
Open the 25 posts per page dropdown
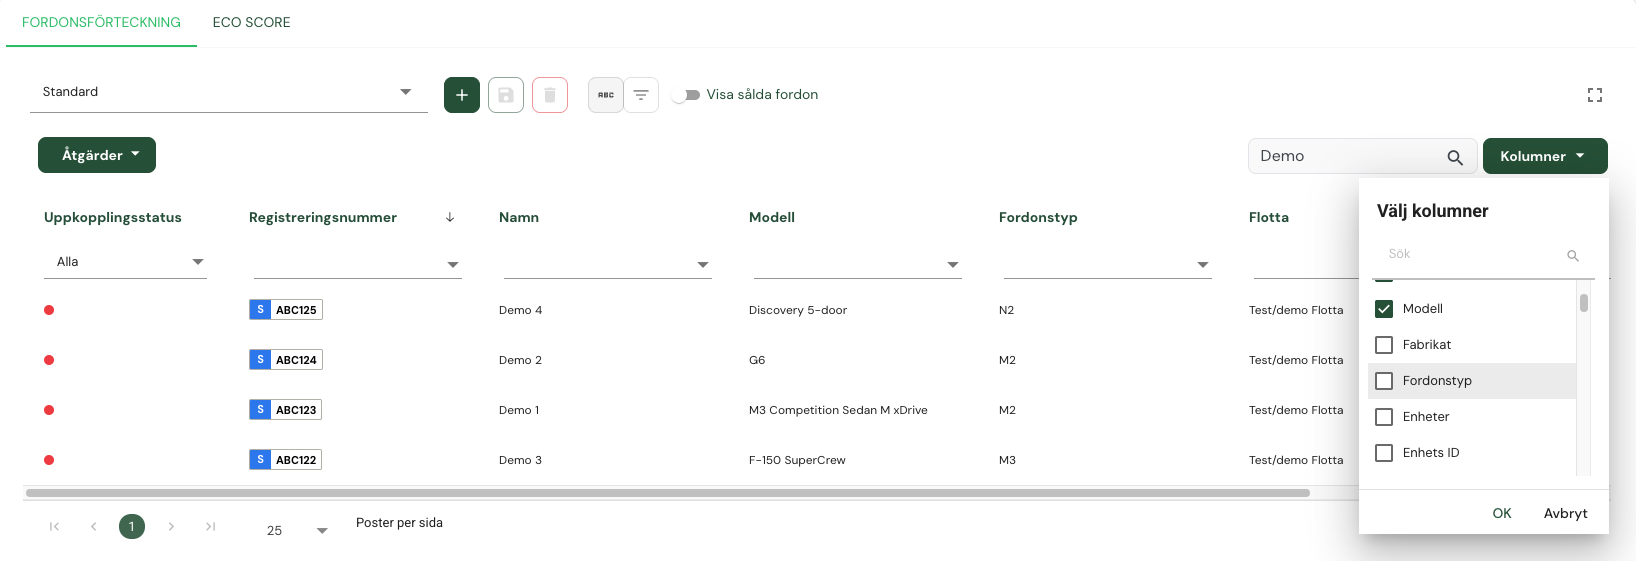click(x=296, y=530)
